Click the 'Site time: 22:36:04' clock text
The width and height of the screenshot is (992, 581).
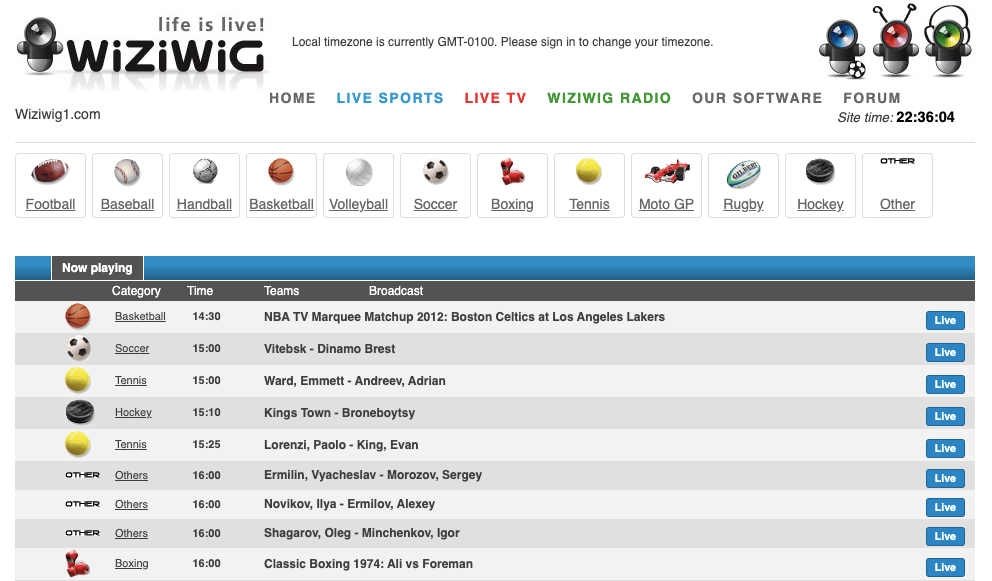point(896,117)
